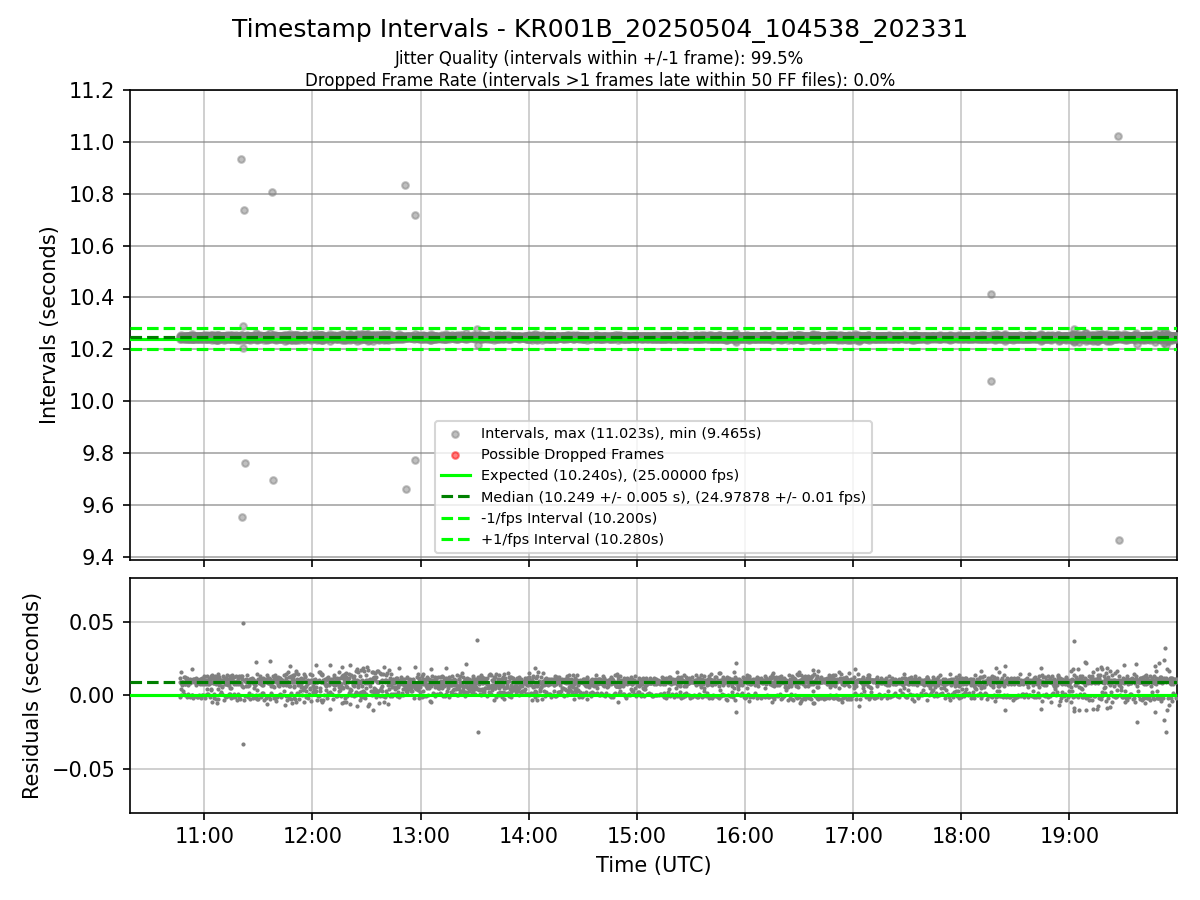Screen dimensions: 1200x900
Task: Click legend entry starting 'Median (10.249 +/- 0.005 s)'
Action: (673, 497)
